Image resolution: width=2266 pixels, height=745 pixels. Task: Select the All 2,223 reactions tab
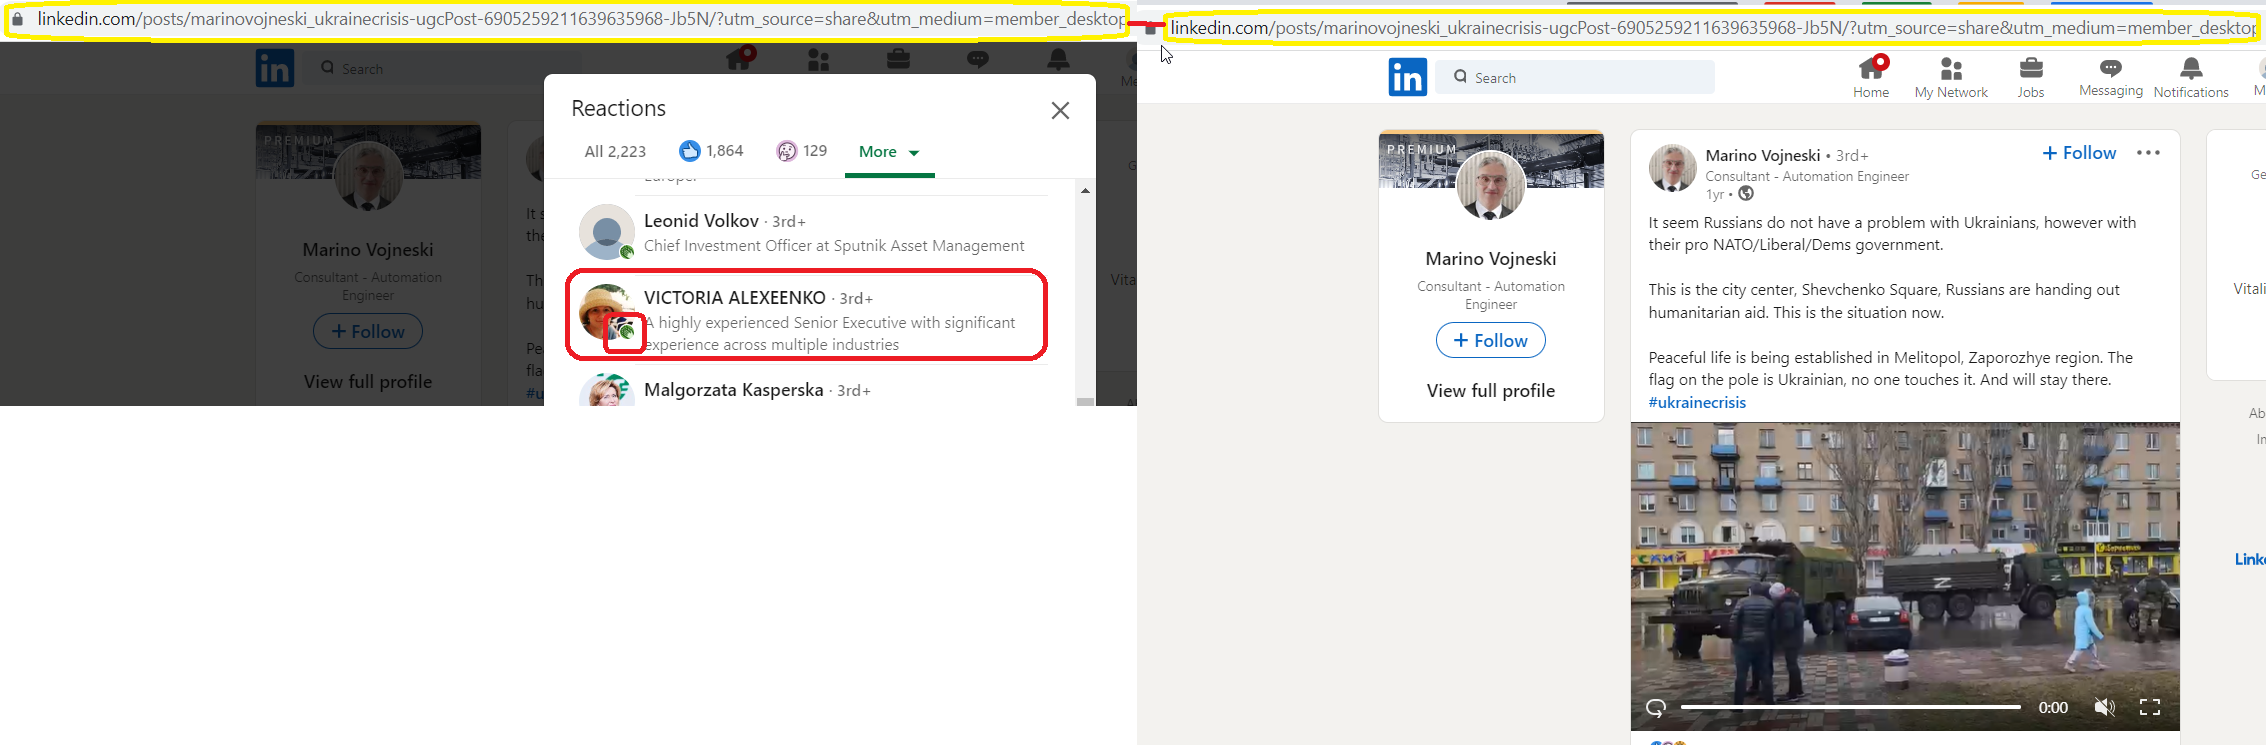point(615,151)
